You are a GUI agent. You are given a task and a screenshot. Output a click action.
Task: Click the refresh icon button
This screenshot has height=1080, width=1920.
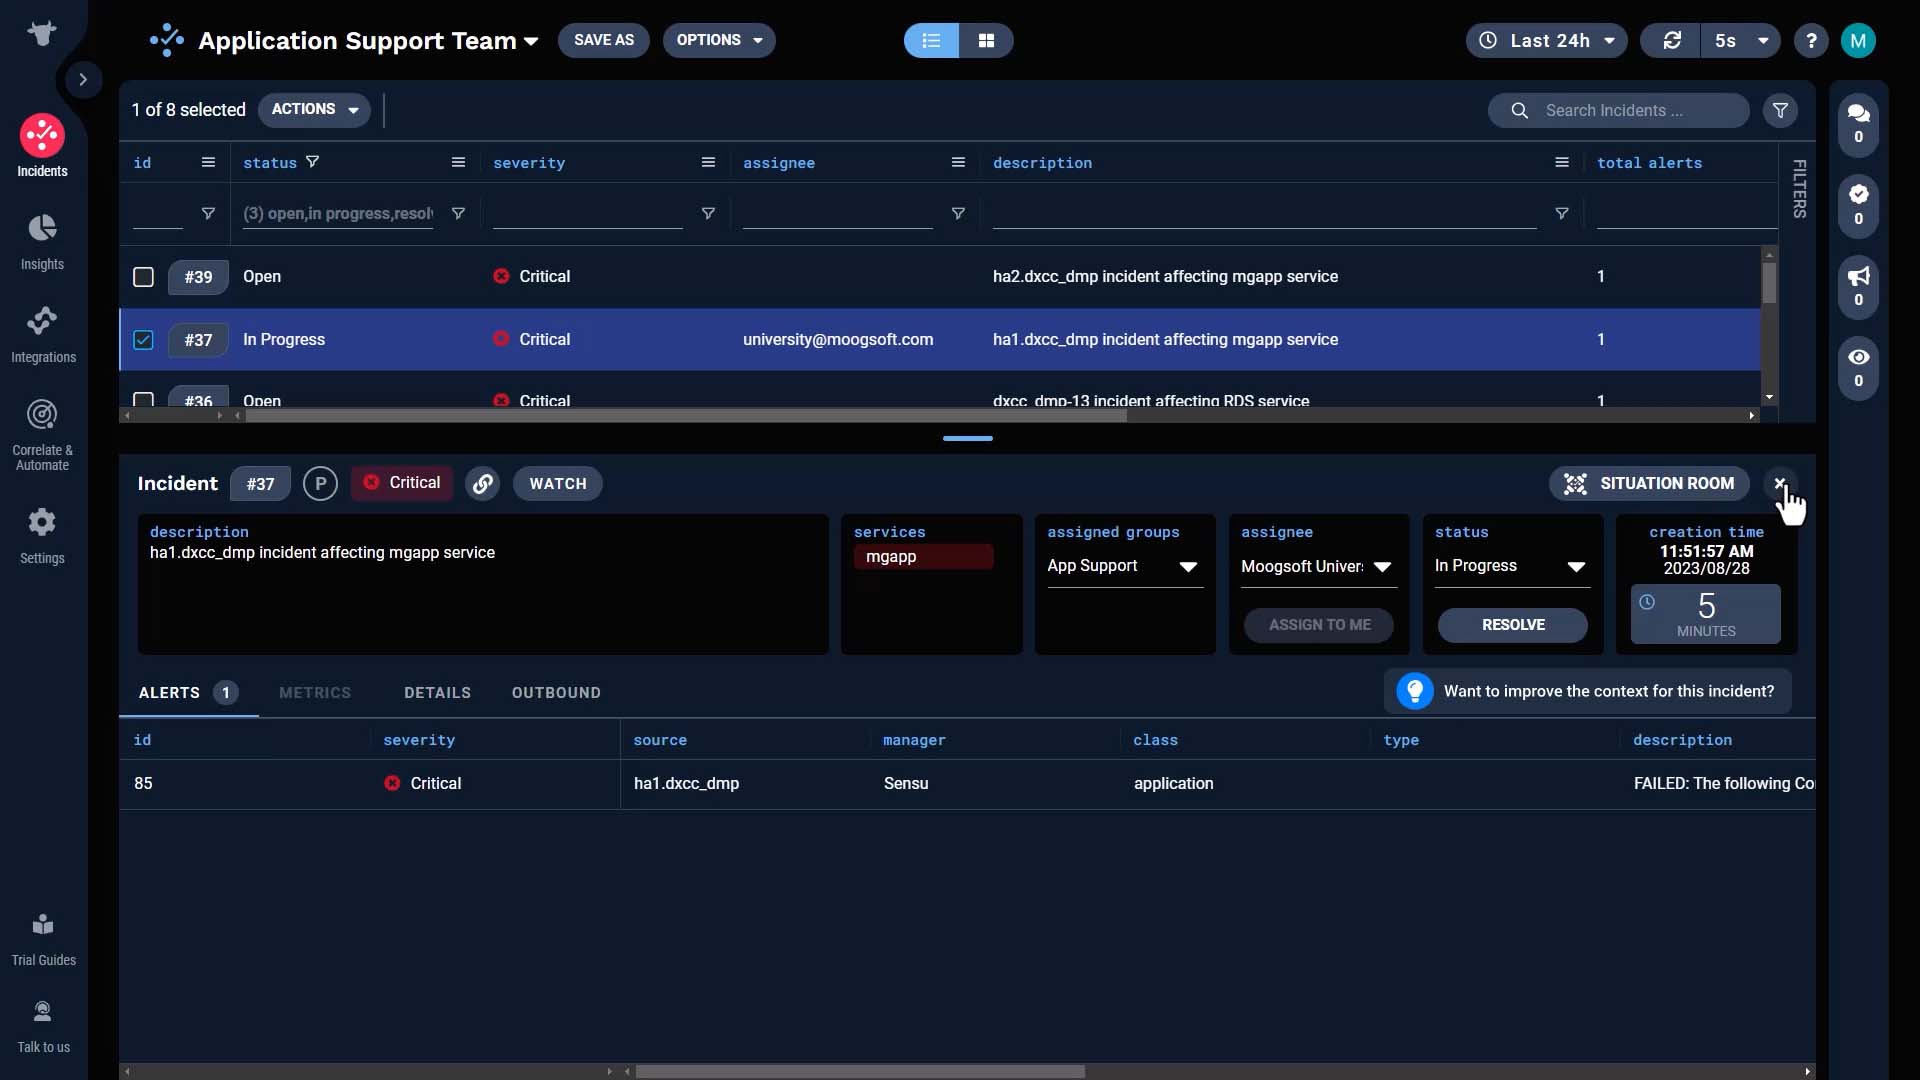pyautogui.click(x=1672, y=40)
